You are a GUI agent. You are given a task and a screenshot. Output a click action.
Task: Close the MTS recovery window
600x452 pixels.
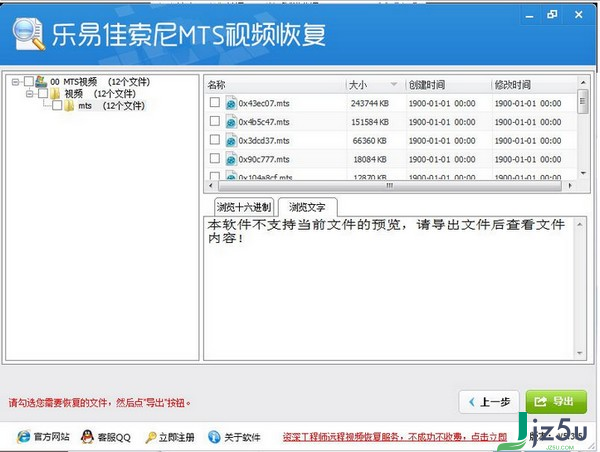point(579,15)
